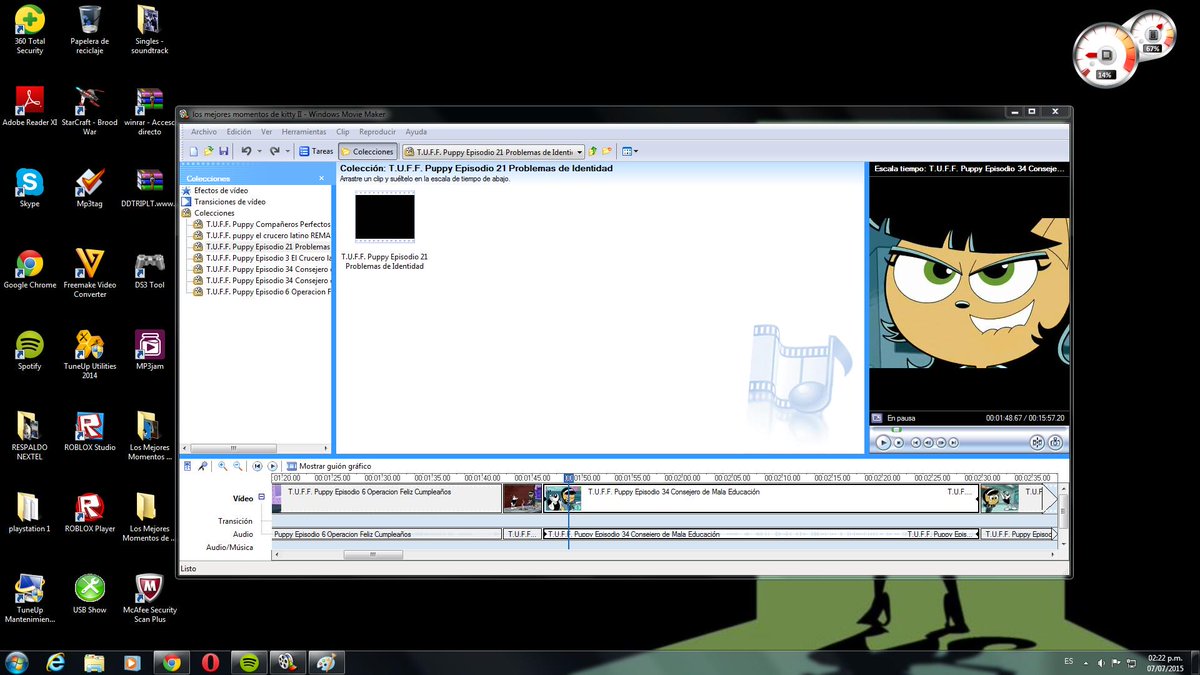Go up one collection level icon

(592, 151)
